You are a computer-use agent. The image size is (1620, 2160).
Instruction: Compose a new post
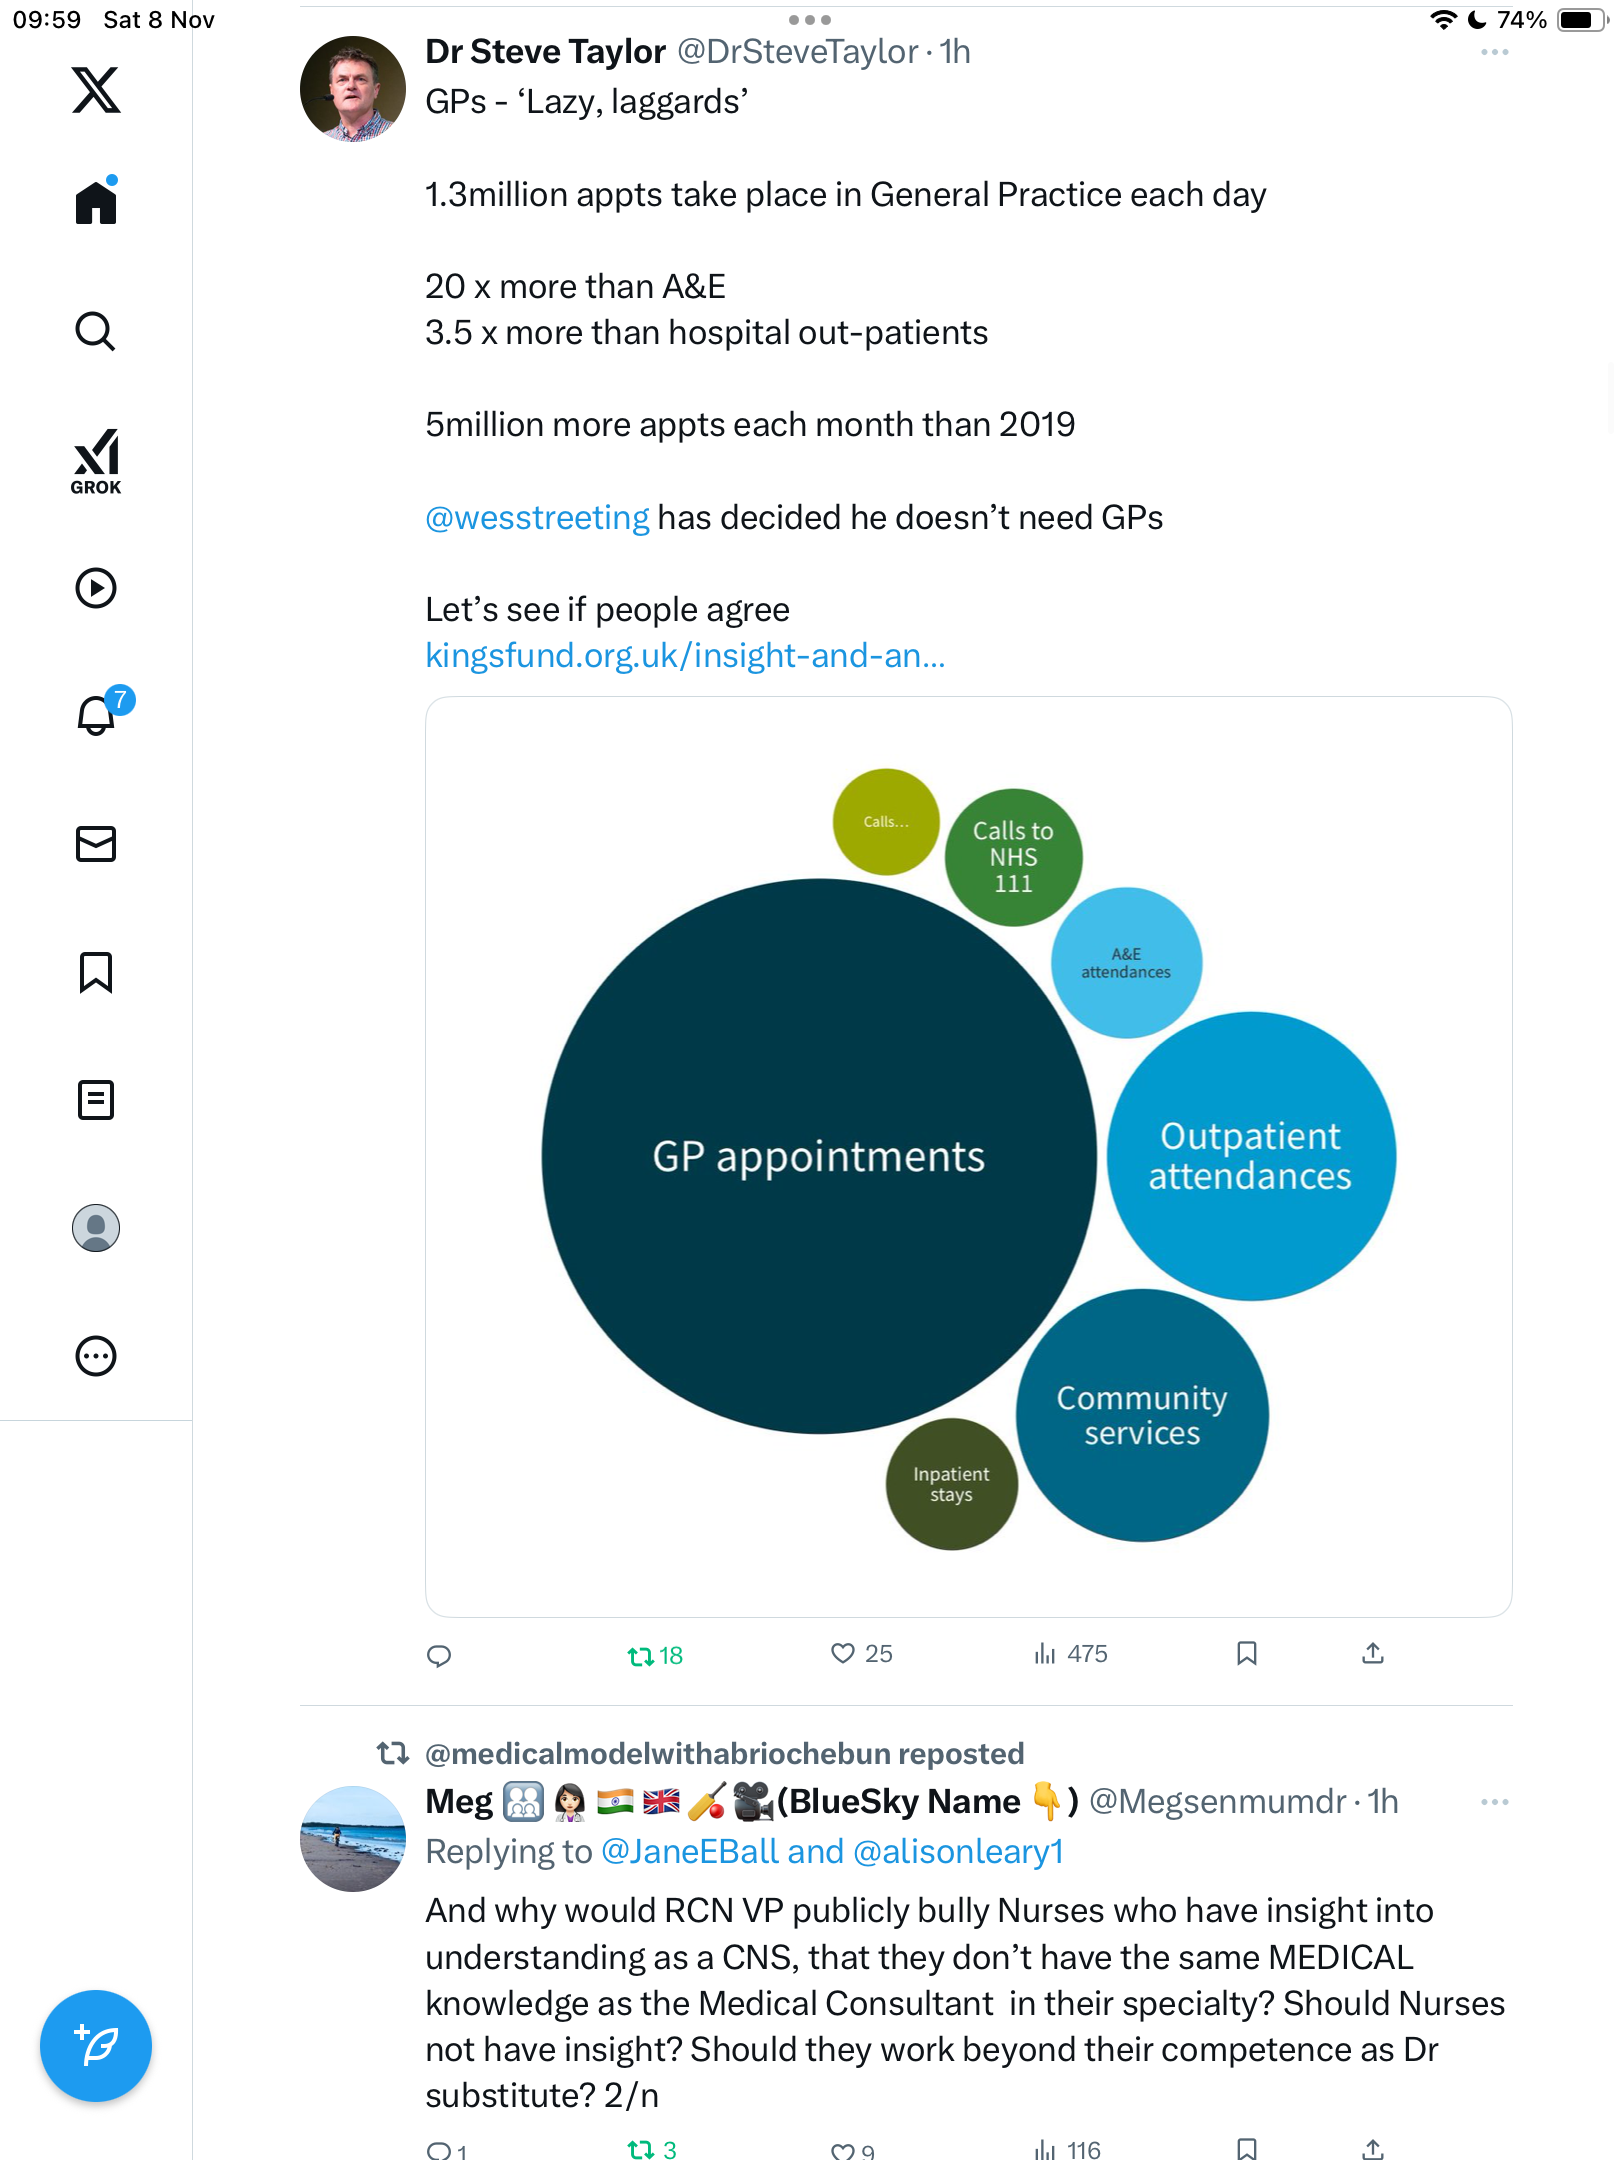pyautogui.click(x=96, y=2046)
